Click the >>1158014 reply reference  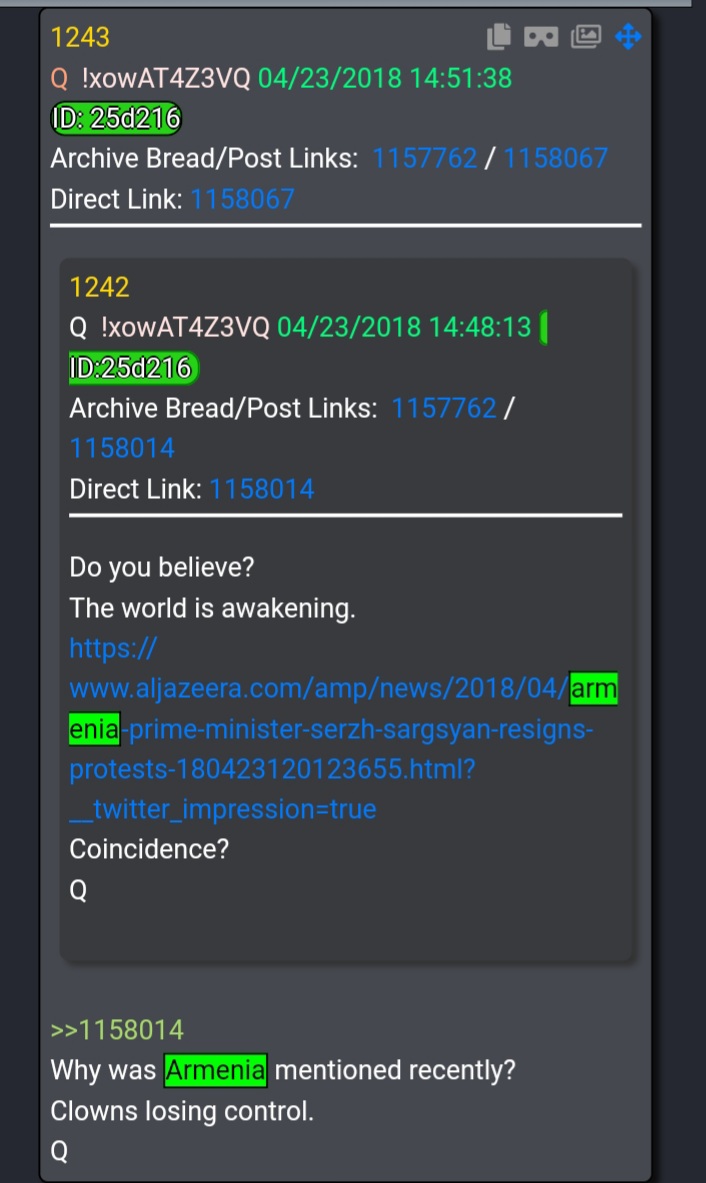117,1030
